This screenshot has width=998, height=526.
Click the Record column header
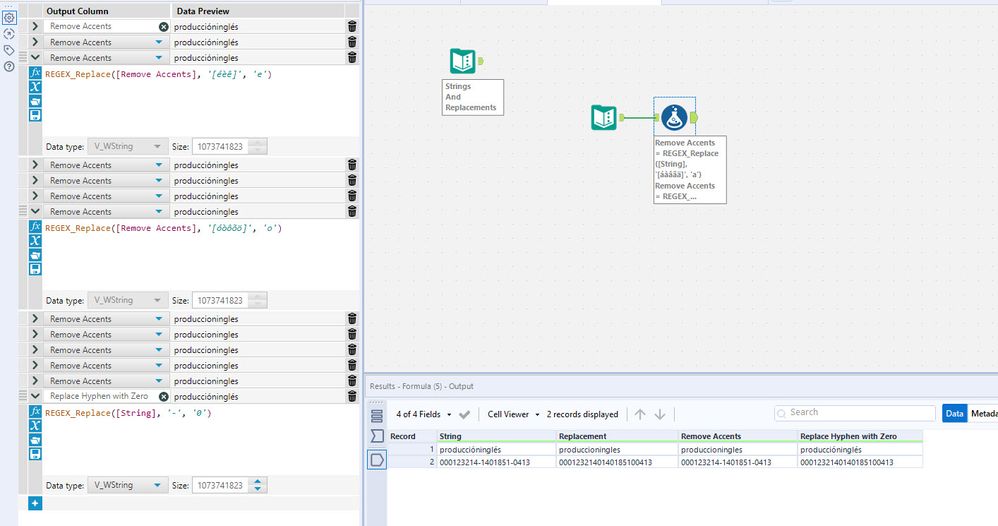412,436
